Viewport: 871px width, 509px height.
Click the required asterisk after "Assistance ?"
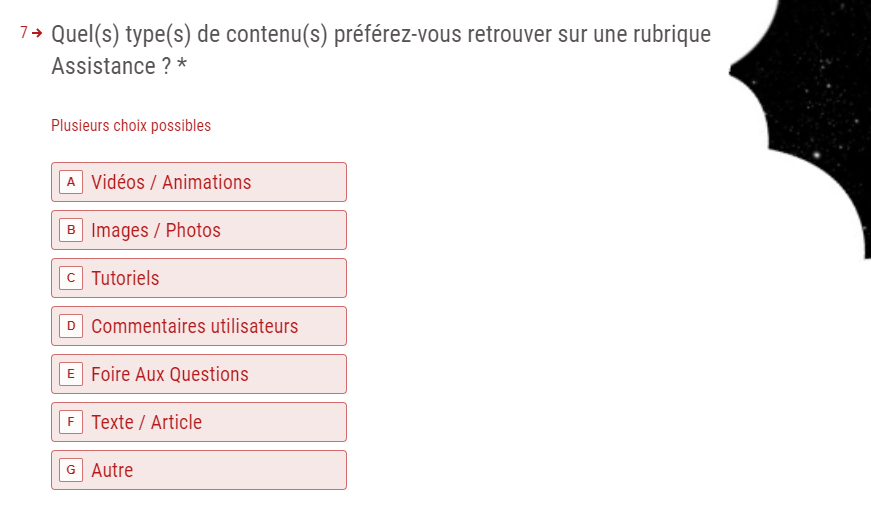[x=182, y=68]
